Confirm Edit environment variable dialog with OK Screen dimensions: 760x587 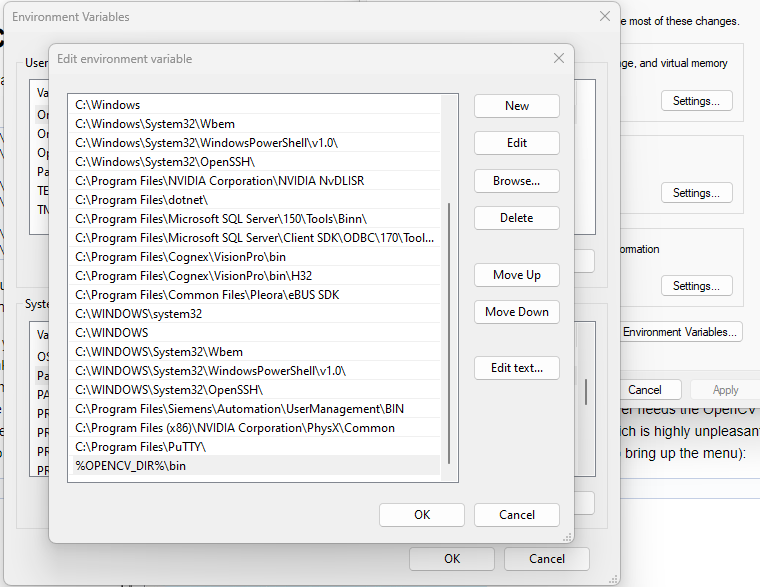pyautogui.click(x=422, y=515)
